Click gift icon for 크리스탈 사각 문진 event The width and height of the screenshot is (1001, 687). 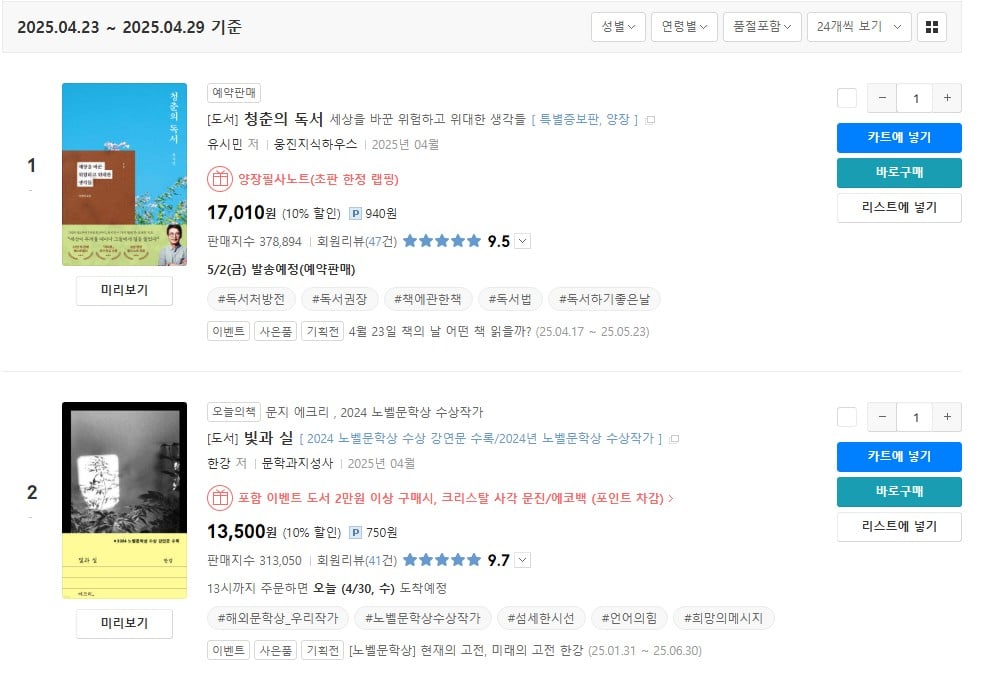(x=220, y=498)
